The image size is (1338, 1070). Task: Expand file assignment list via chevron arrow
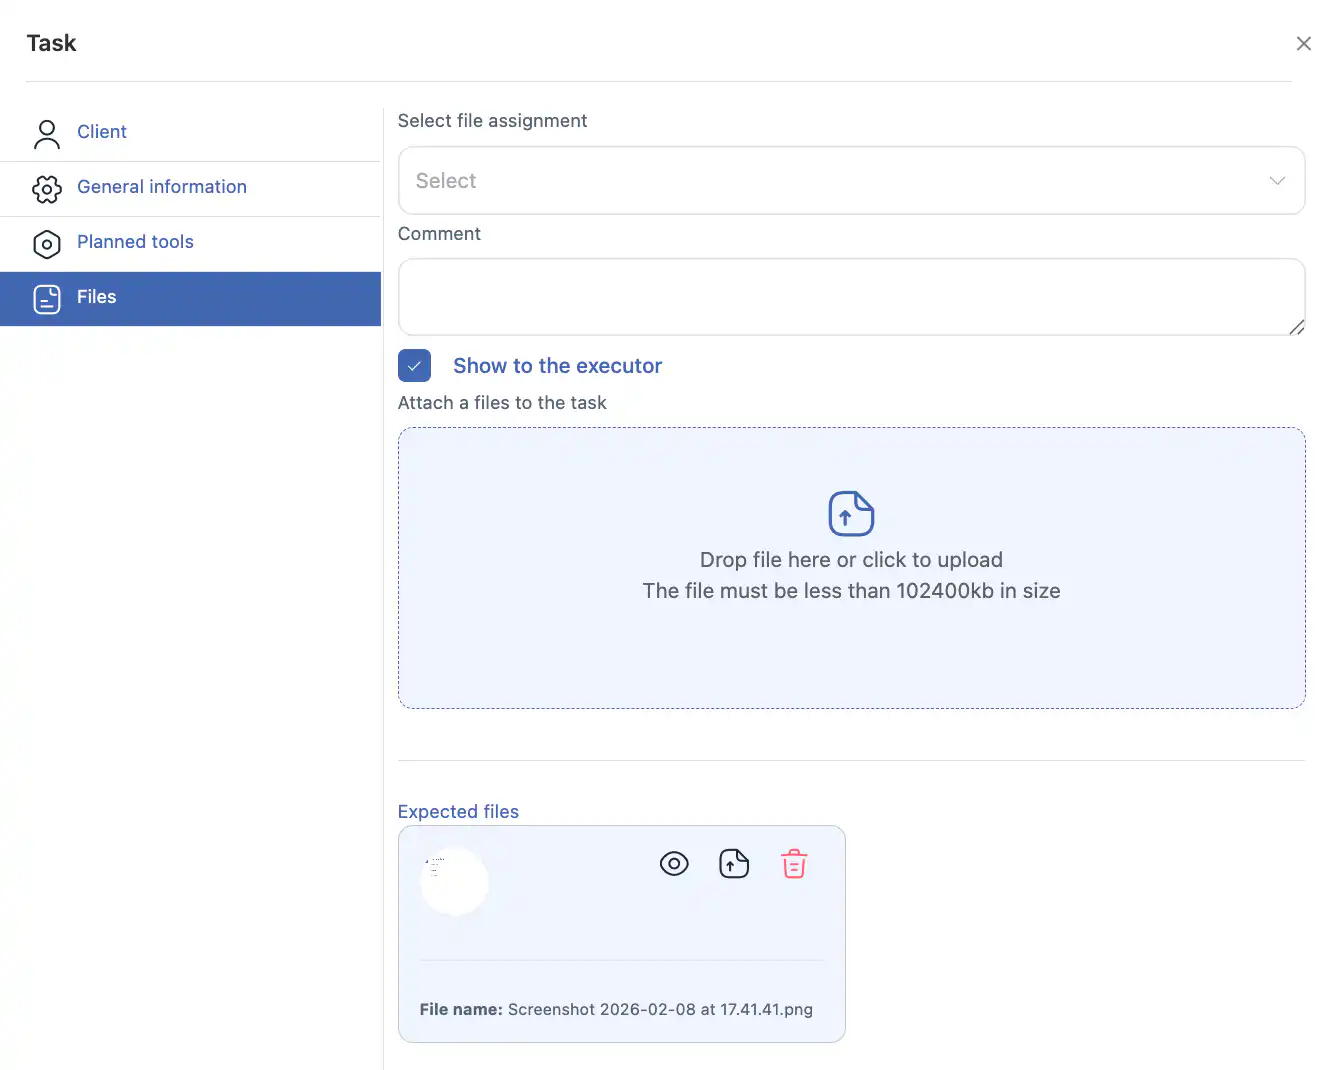(1277, 181)
